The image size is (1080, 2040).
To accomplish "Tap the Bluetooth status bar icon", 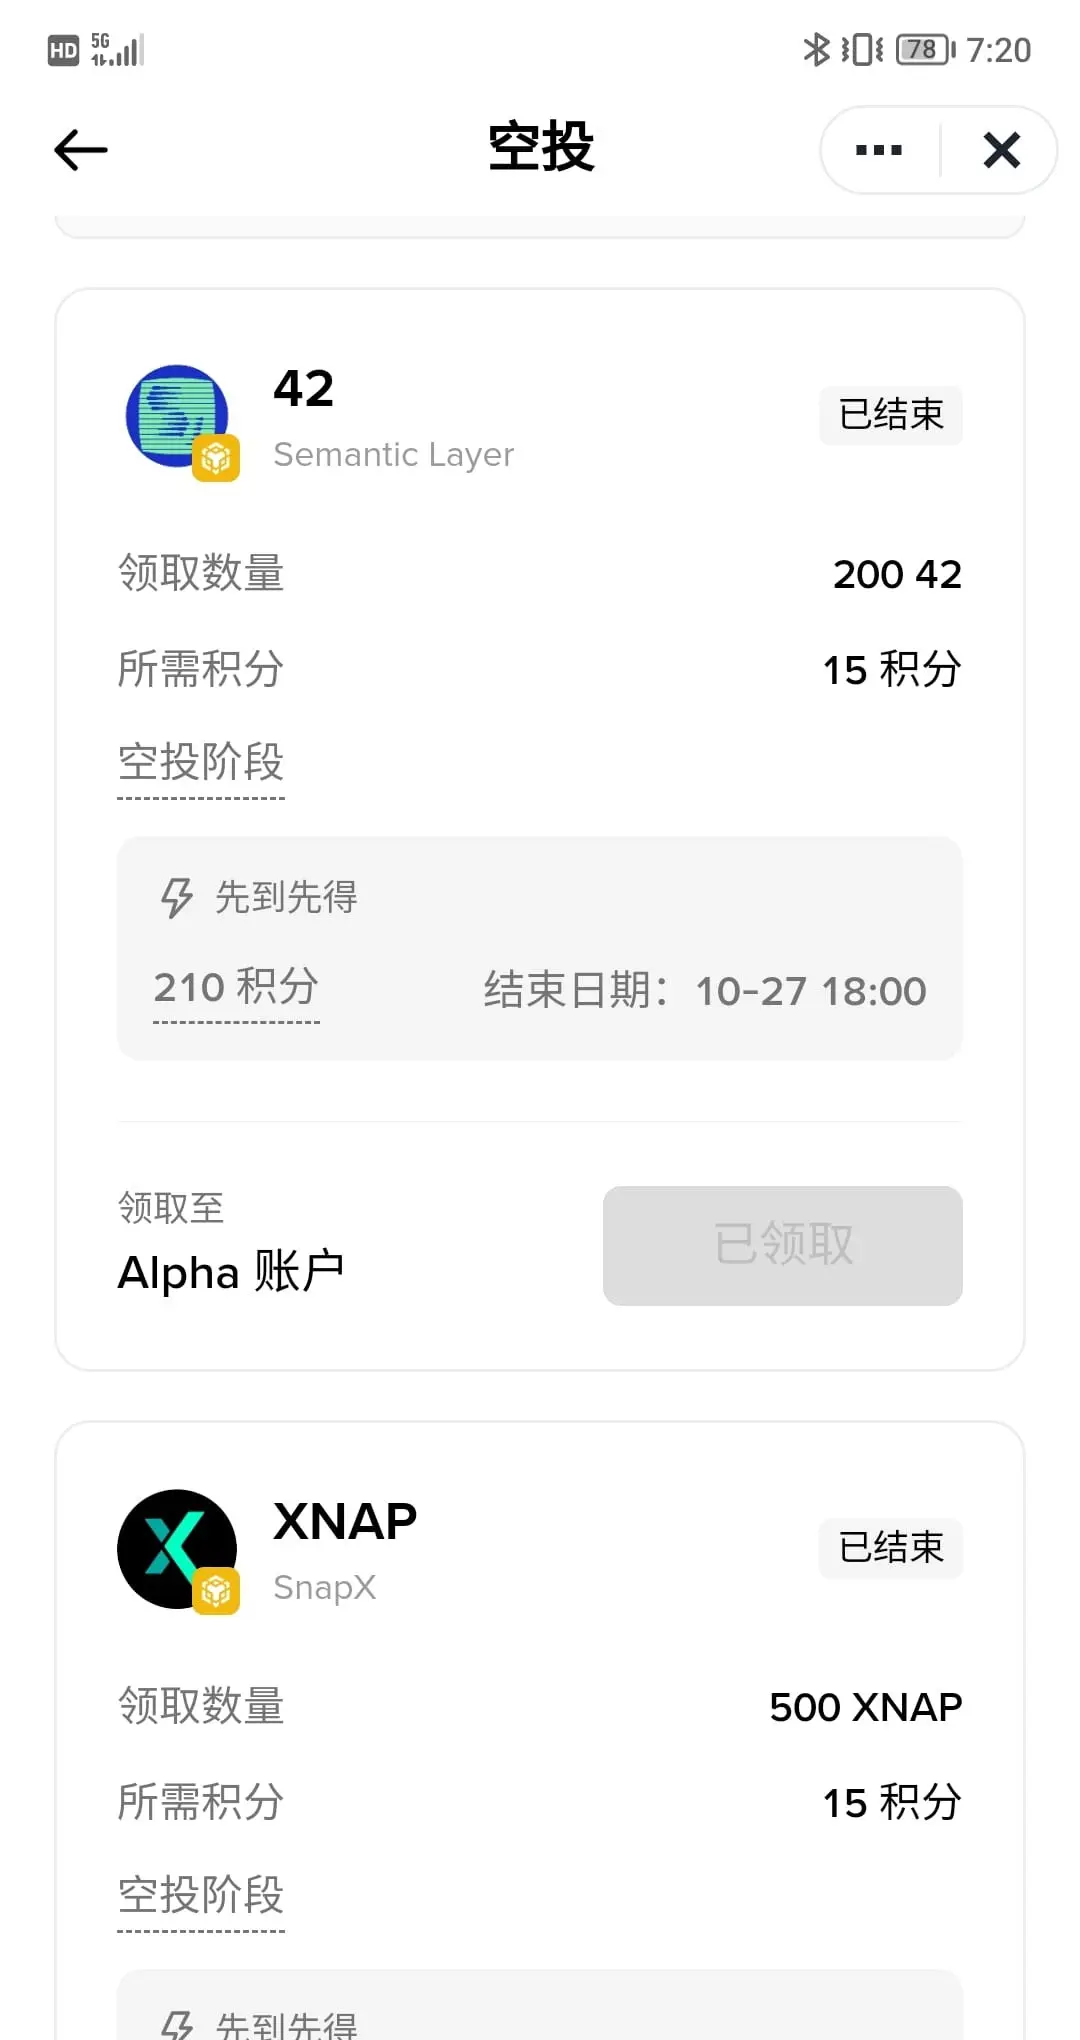I will click(817, 49).
